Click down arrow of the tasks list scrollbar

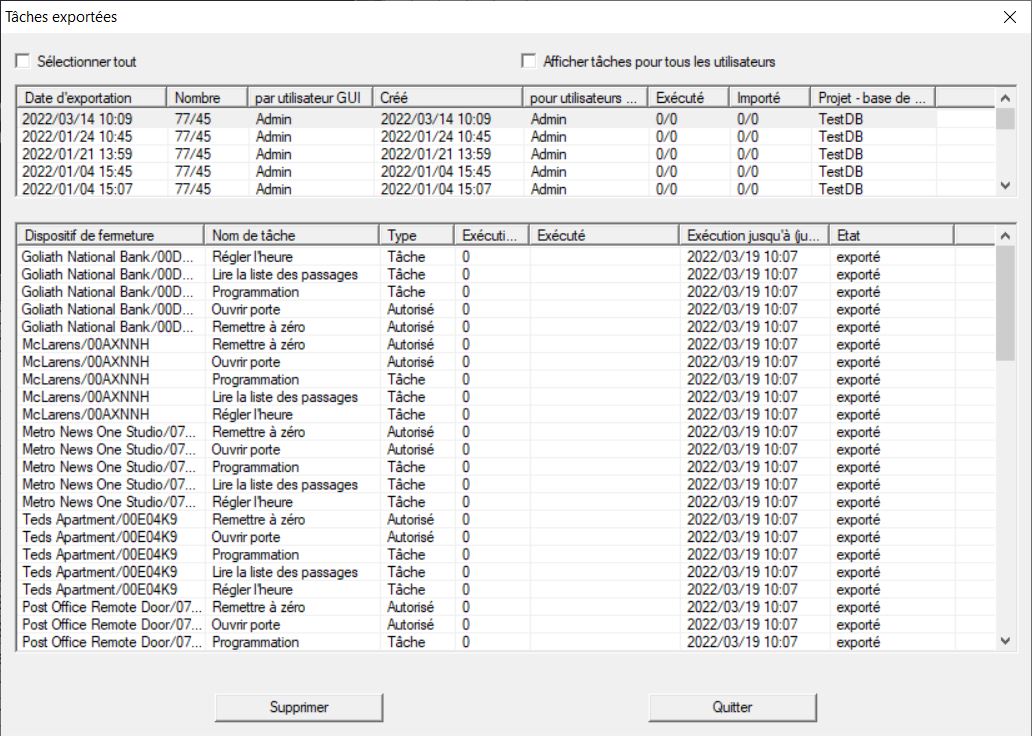(x=1005, y=641)
